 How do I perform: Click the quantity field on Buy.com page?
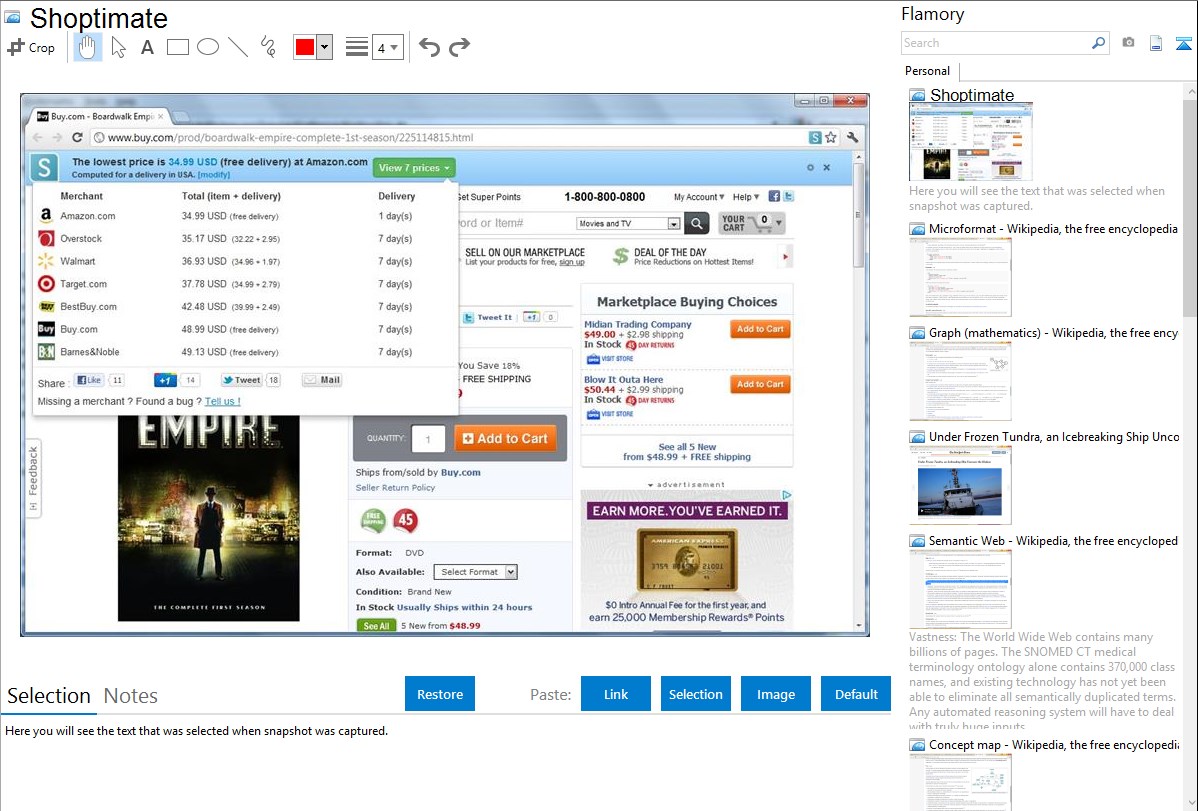coord(428,439)
